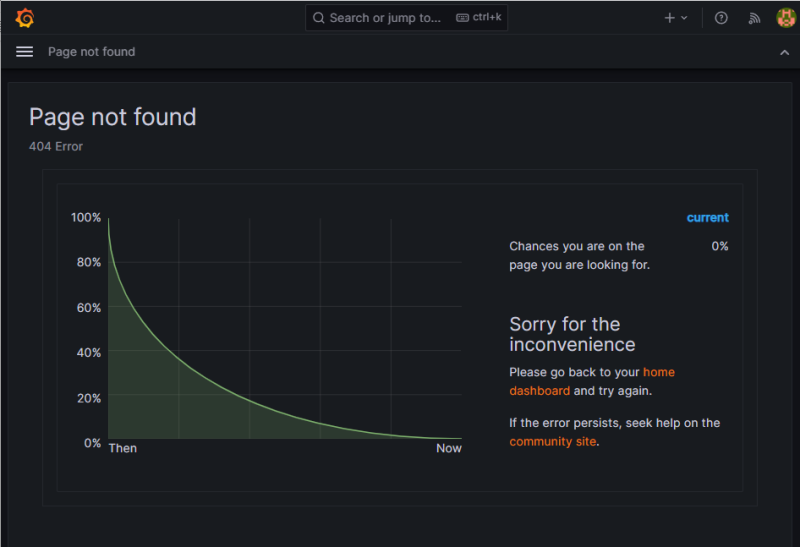Click the Grafana logo
This screenshot has width=800, height=547.
25,18
